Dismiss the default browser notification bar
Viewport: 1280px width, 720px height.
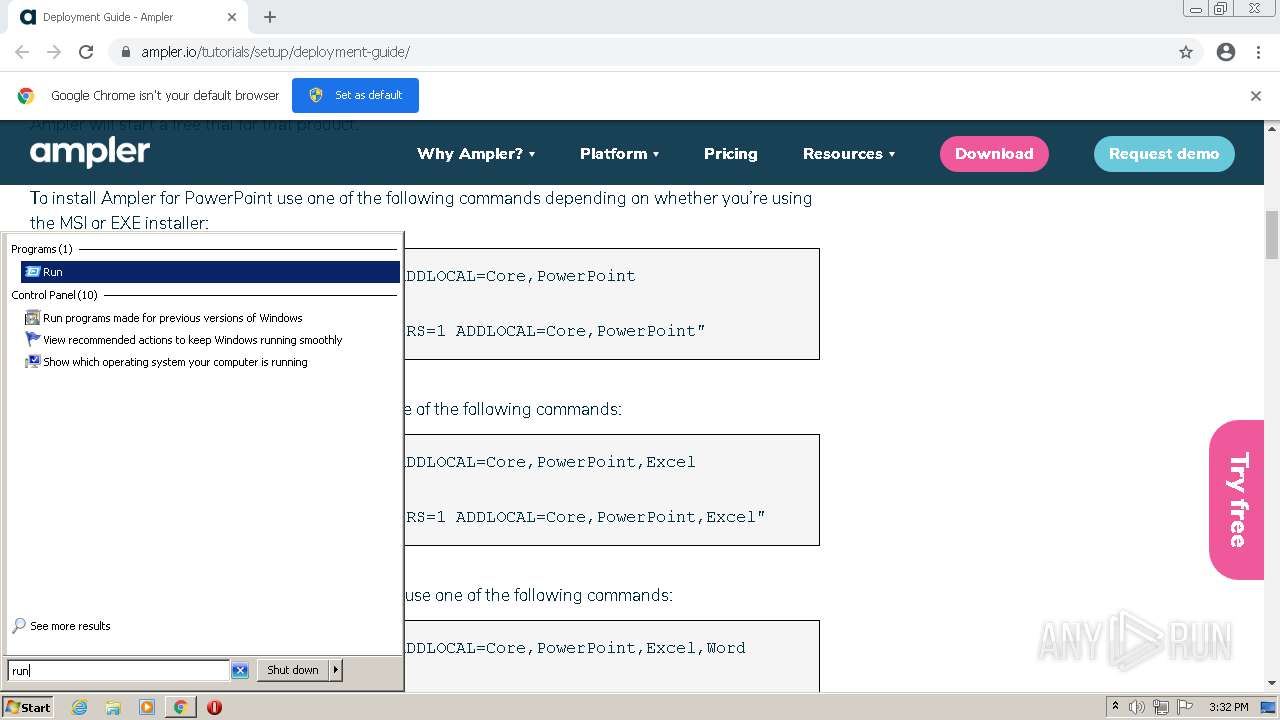tap(1256, 96)
